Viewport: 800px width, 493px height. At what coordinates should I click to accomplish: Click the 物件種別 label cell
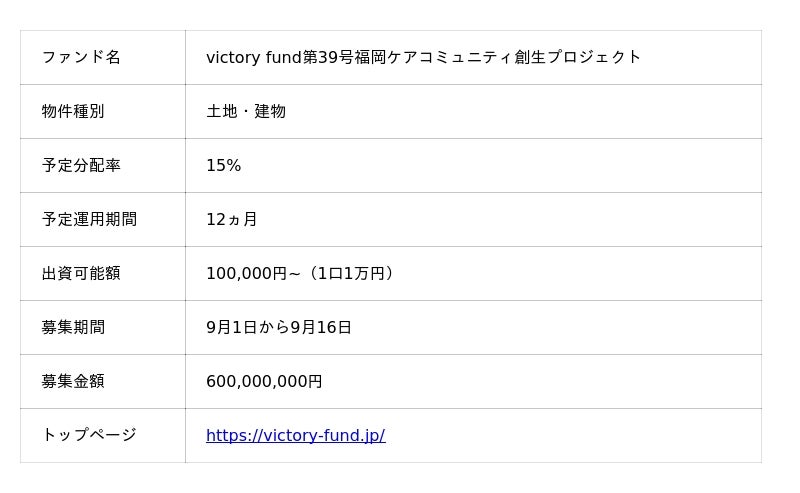(73, 111)
